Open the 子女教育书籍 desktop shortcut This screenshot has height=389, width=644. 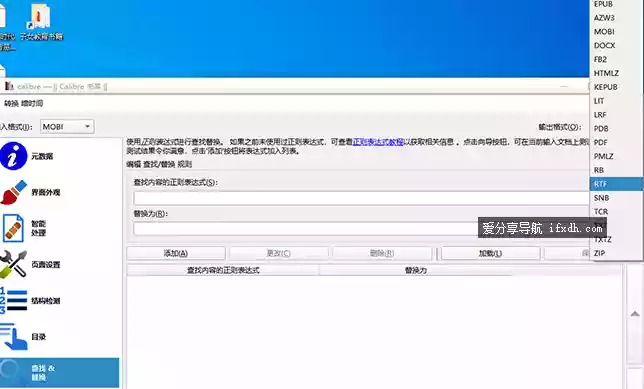41,23
